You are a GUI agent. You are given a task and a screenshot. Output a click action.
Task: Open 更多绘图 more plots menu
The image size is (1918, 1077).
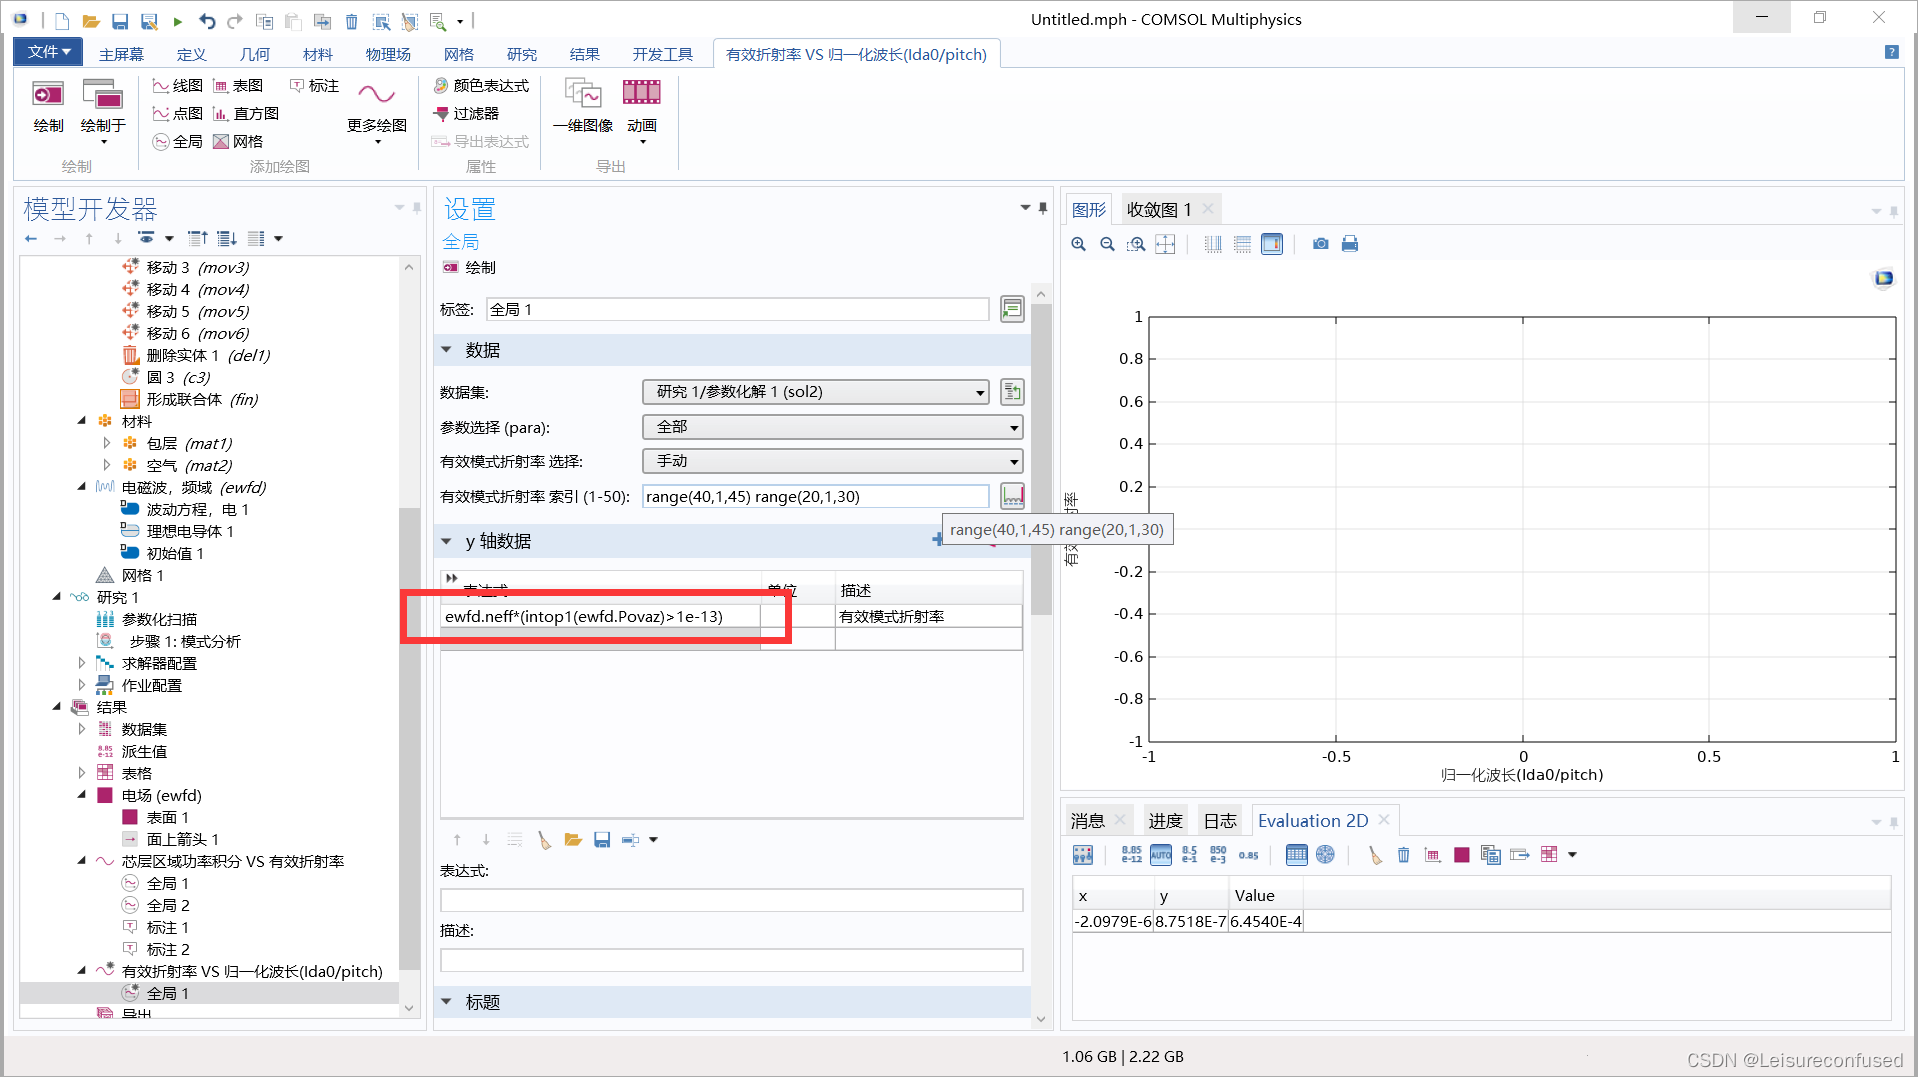(x=377, y=110)
